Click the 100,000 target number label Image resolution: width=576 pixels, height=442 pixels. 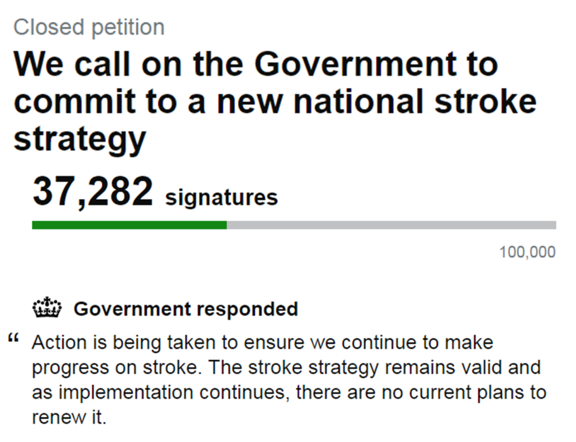click(528, 252)
